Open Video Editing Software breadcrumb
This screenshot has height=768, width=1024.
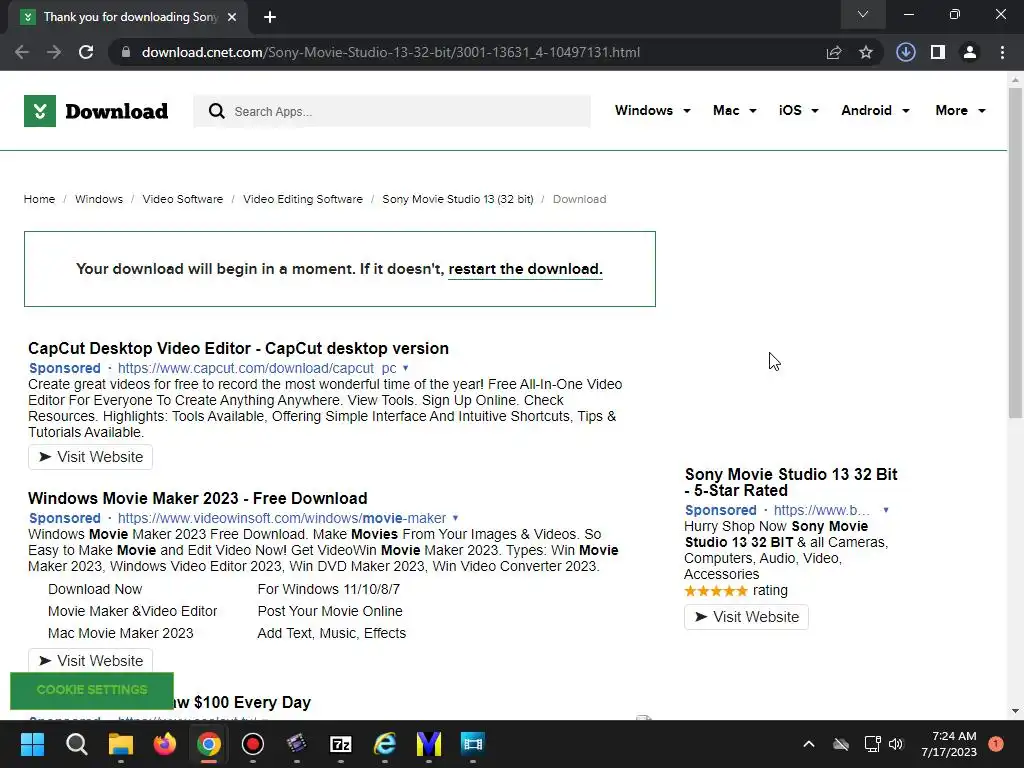click(303, 199)
